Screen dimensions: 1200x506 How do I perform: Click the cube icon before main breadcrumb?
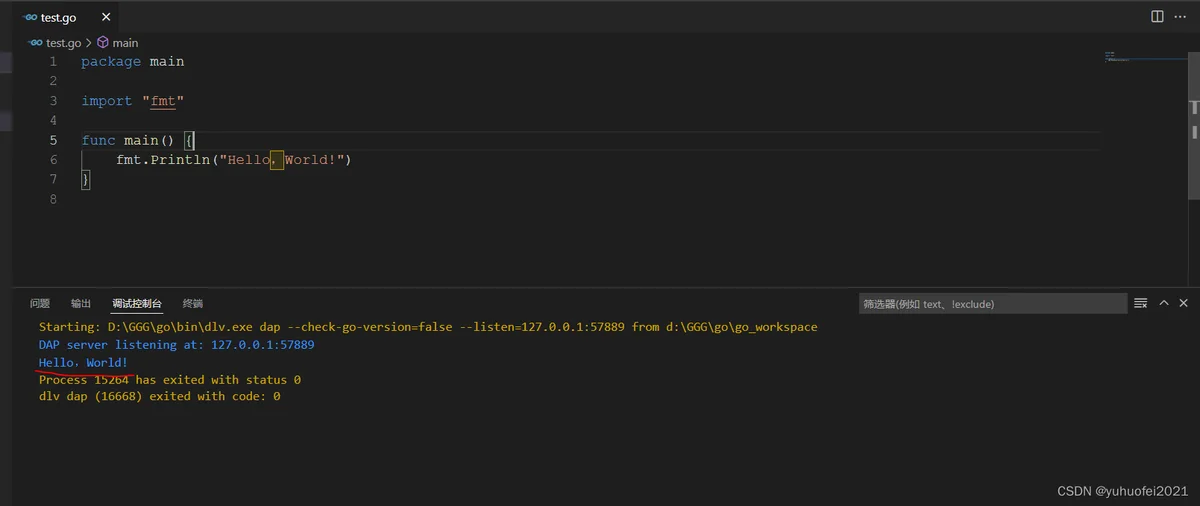(x=103, y=43)
